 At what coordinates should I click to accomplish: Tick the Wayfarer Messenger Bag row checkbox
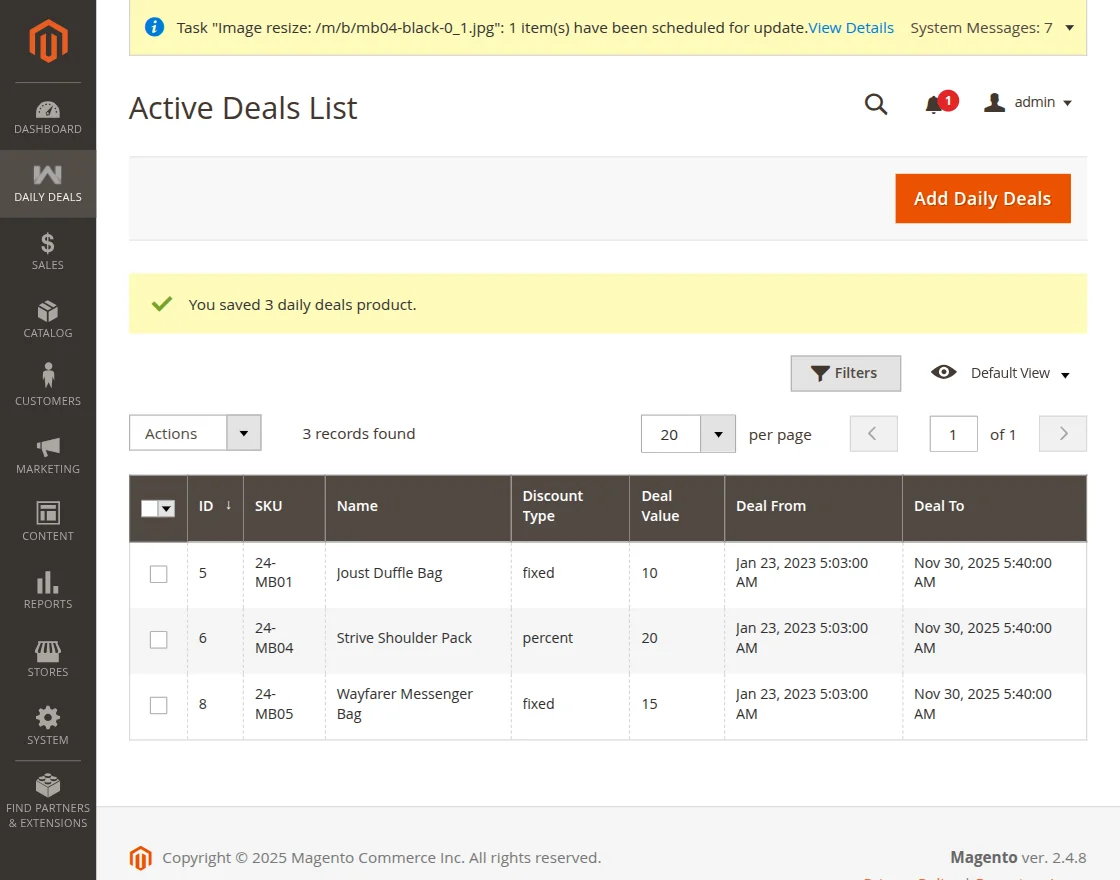pos(158,705)
